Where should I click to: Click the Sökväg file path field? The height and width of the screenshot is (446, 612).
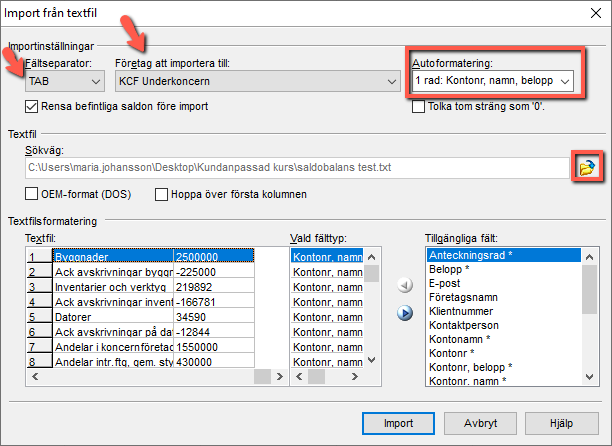pos(297,168)
